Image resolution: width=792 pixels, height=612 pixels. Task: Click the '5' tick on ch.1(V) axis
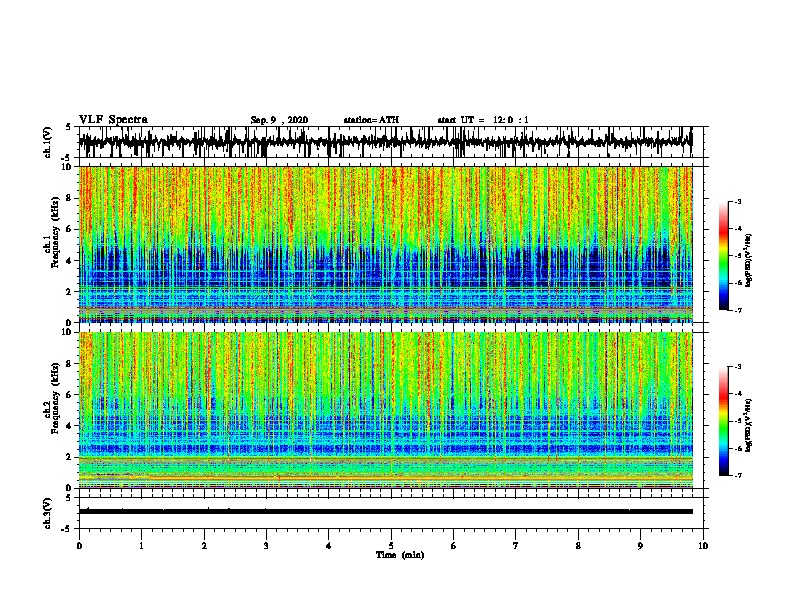tap(69, 127)
